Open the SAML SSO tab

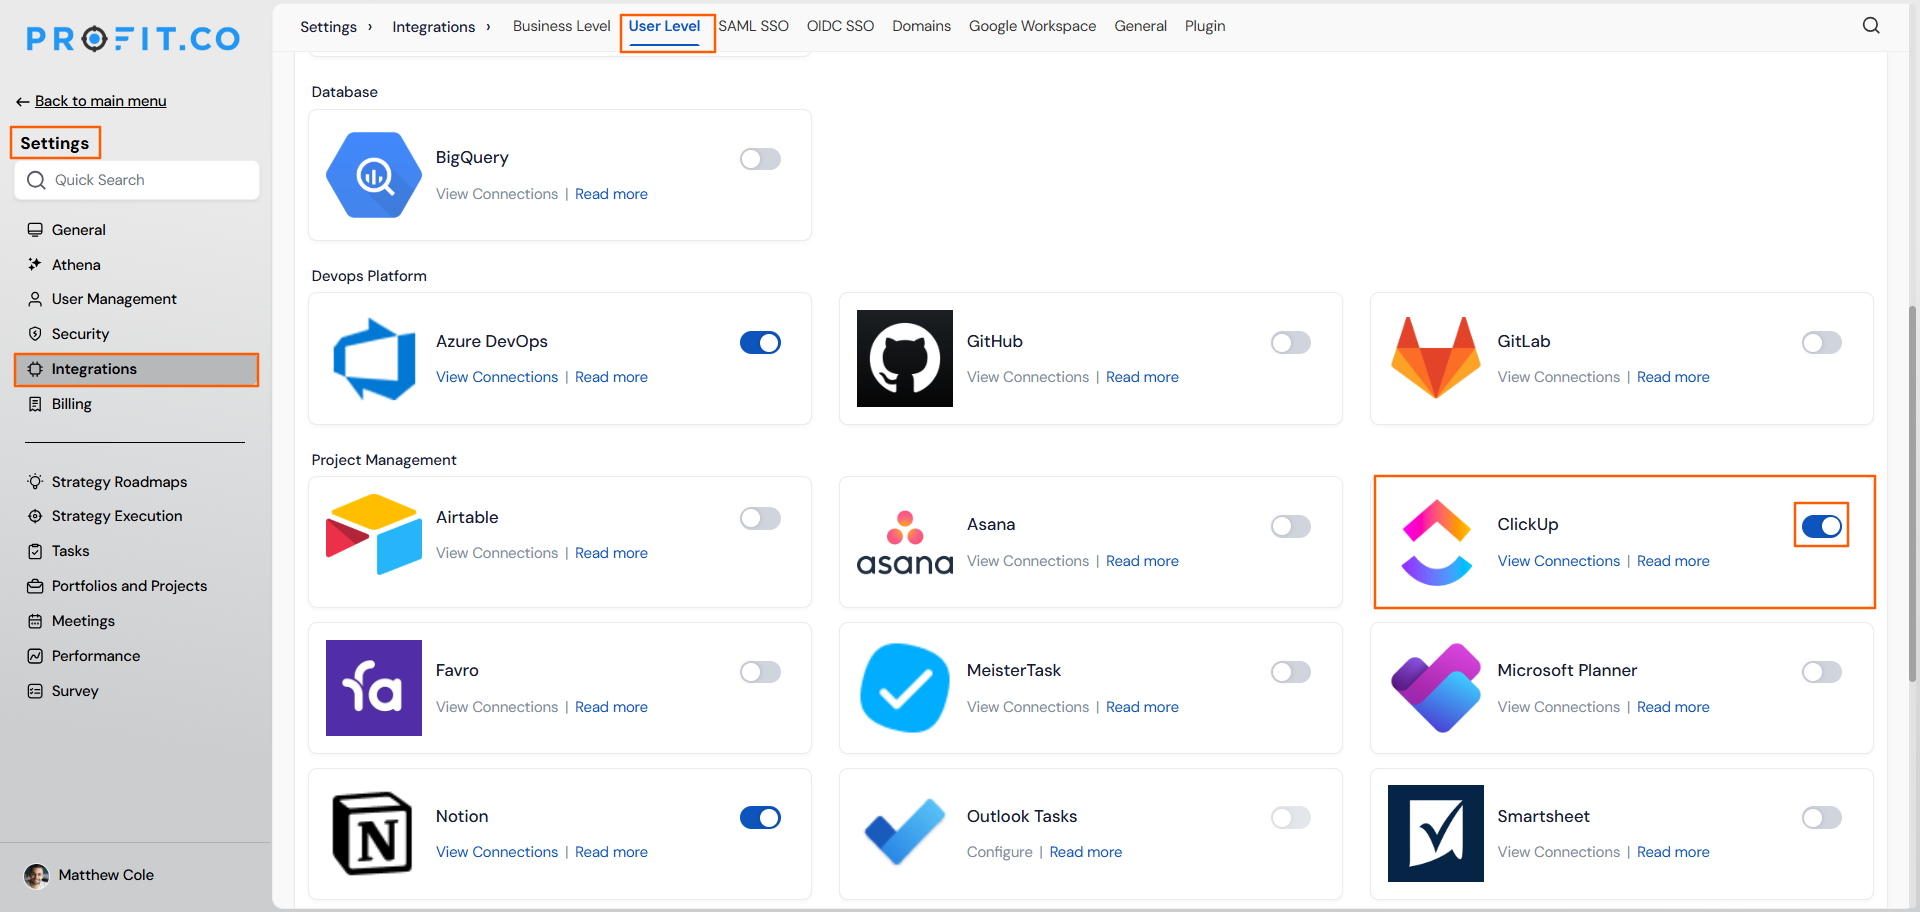[x=753, y=26]
